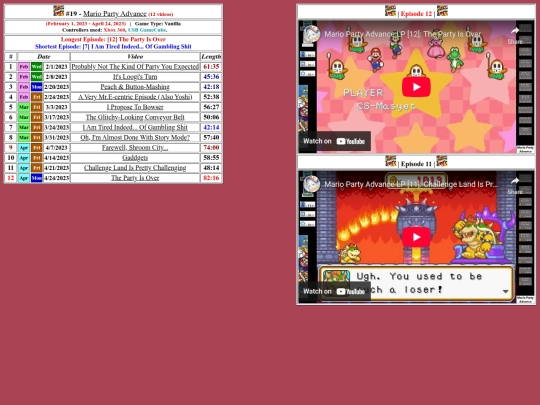Click game icon right of Episode 11 header
This screenshot has height=405, width=540.
point(442,161)
